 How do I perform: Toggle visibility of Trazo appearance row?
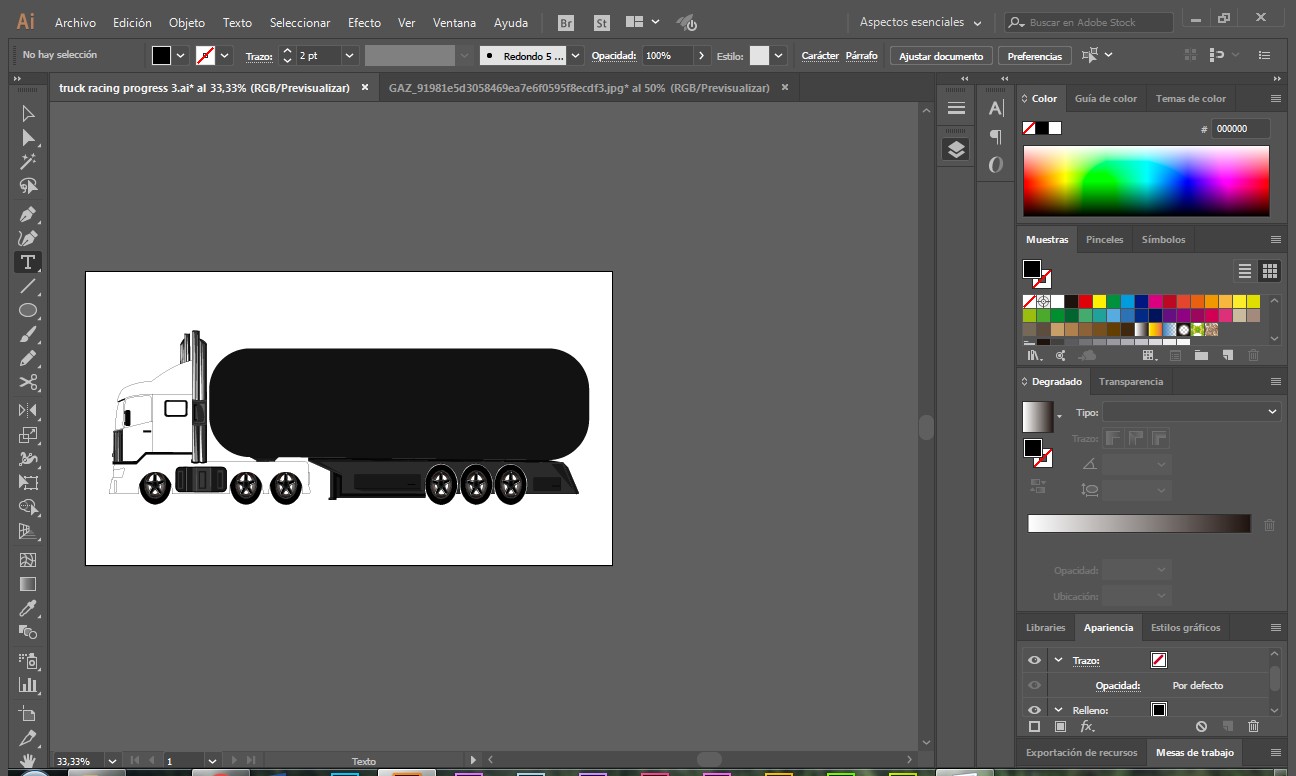pyautogui.click(x=1034, y=660)
